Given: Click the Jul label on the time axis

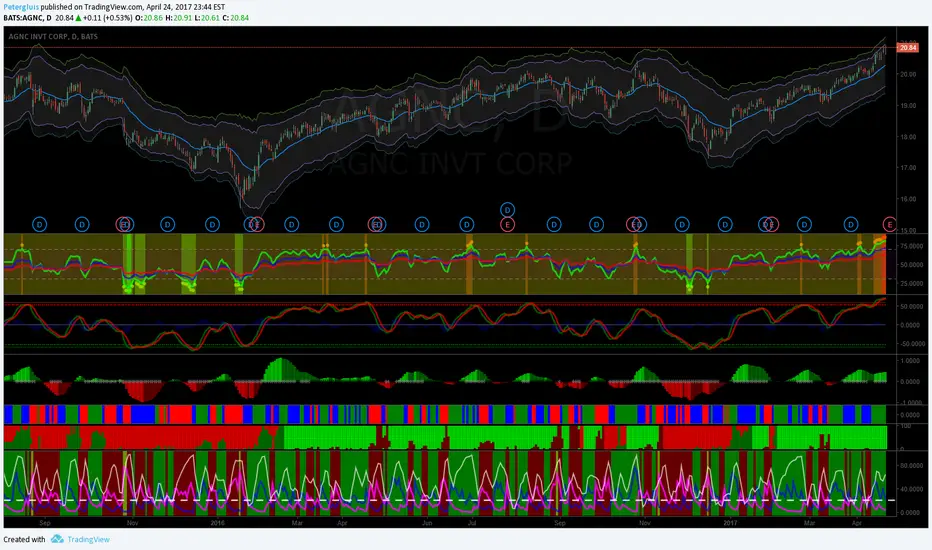Looking at the screenshot, I should click(x=472, y=523).
